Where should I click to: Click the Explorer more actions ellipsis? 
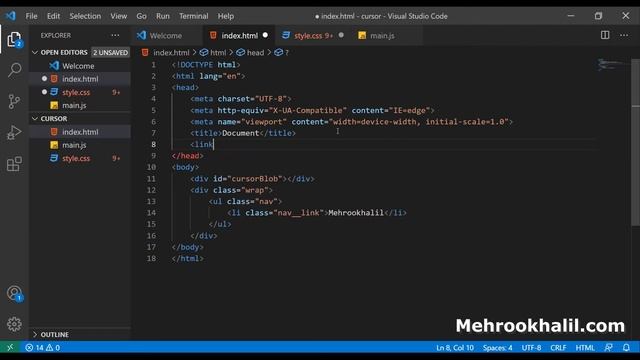pos(115,36)
